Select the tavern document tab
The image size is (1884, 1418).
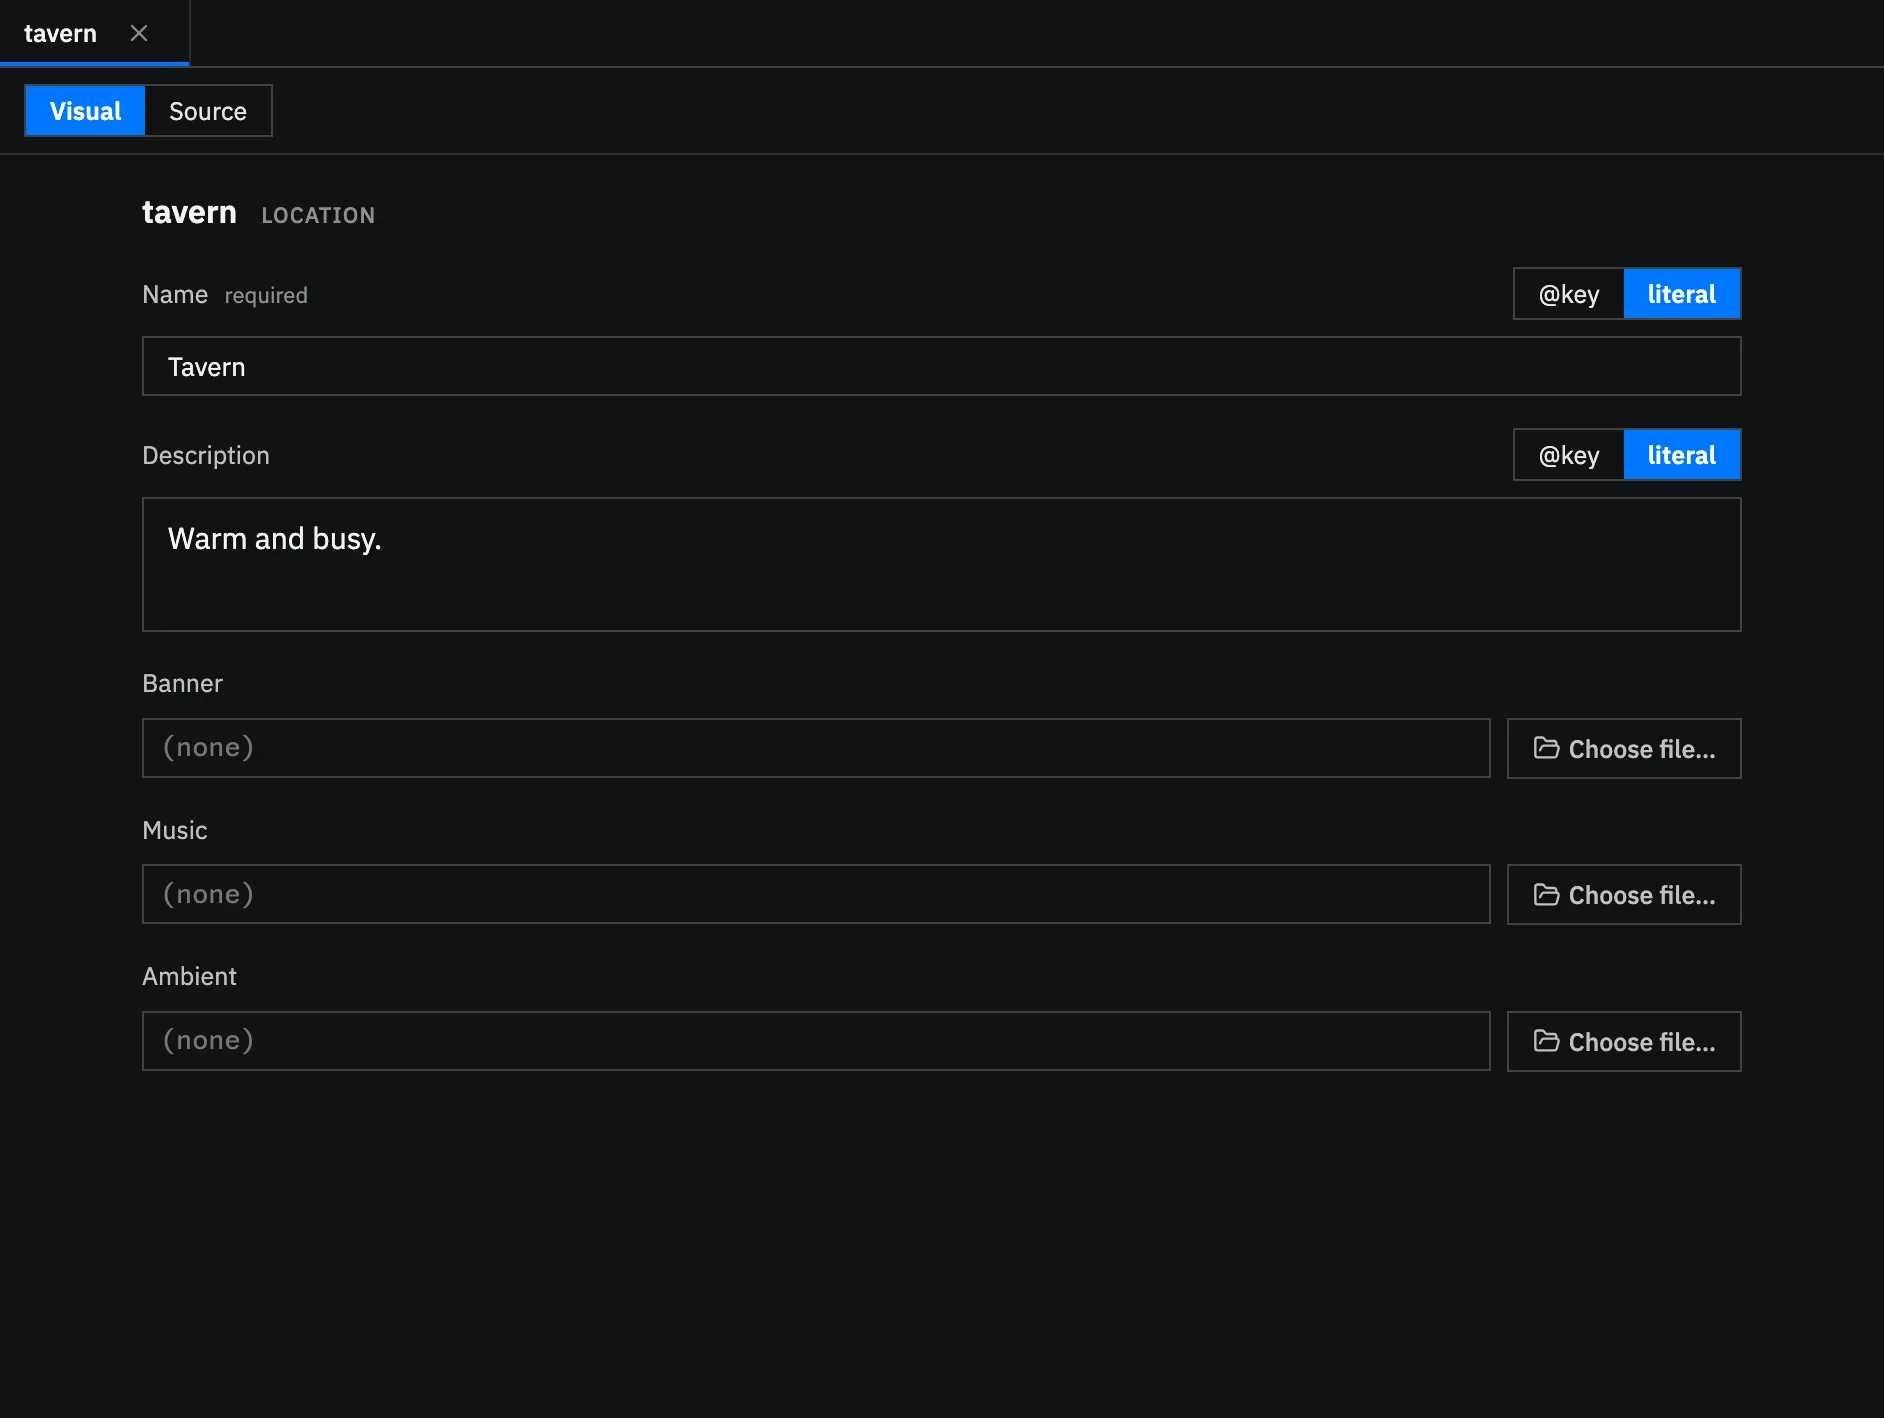[x=60, y=33]
